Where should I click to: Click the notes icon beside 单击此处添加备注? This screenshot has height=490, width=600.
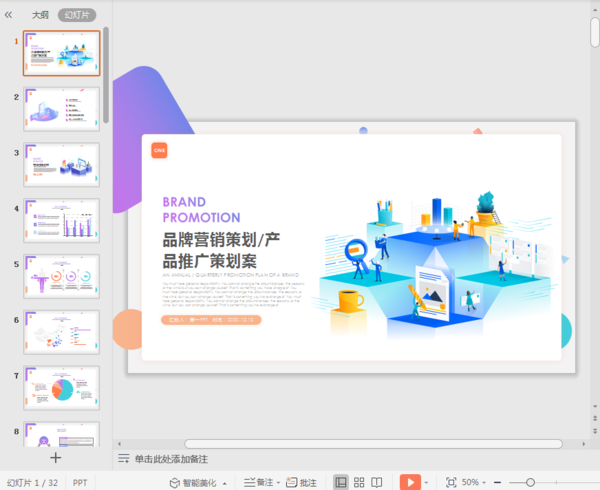click(123, 459)
